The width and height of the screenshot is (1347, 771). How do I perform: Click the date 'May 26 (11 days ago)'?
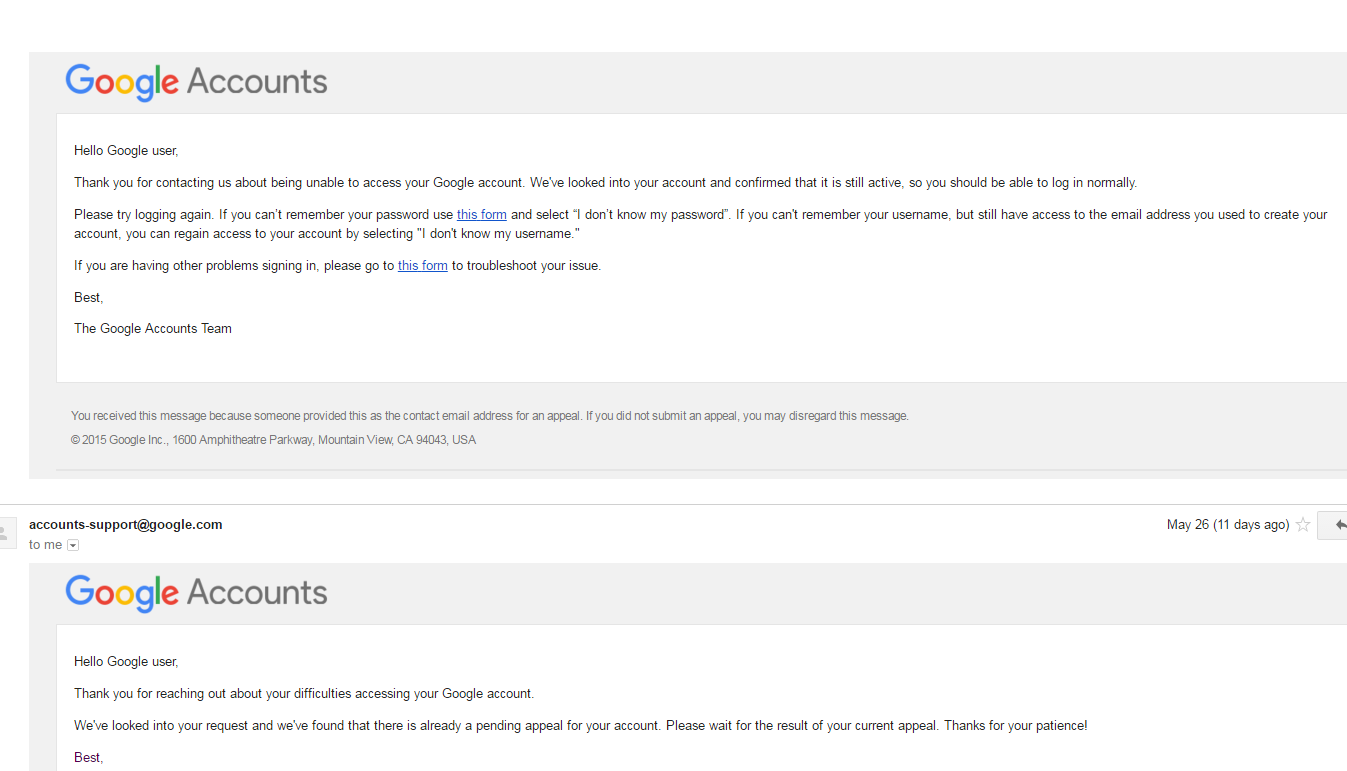coord(1228,525)
